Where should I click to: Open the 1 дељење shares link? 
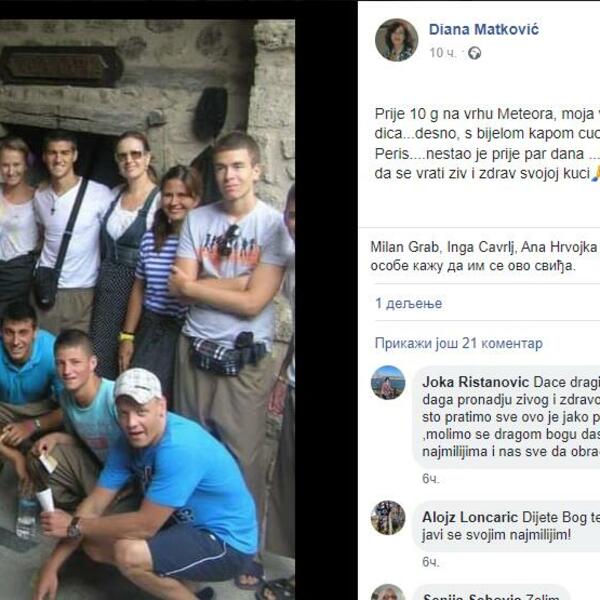(408, 303)
